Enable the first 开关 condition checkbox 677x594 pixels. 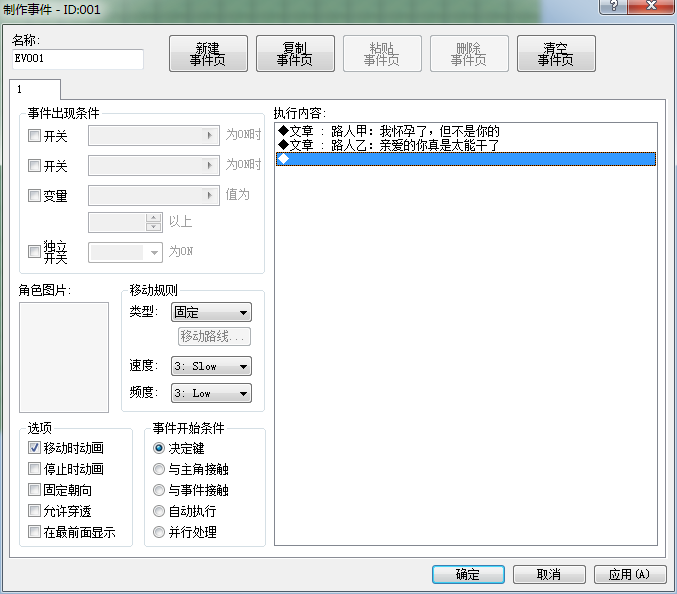coord(34,136)
